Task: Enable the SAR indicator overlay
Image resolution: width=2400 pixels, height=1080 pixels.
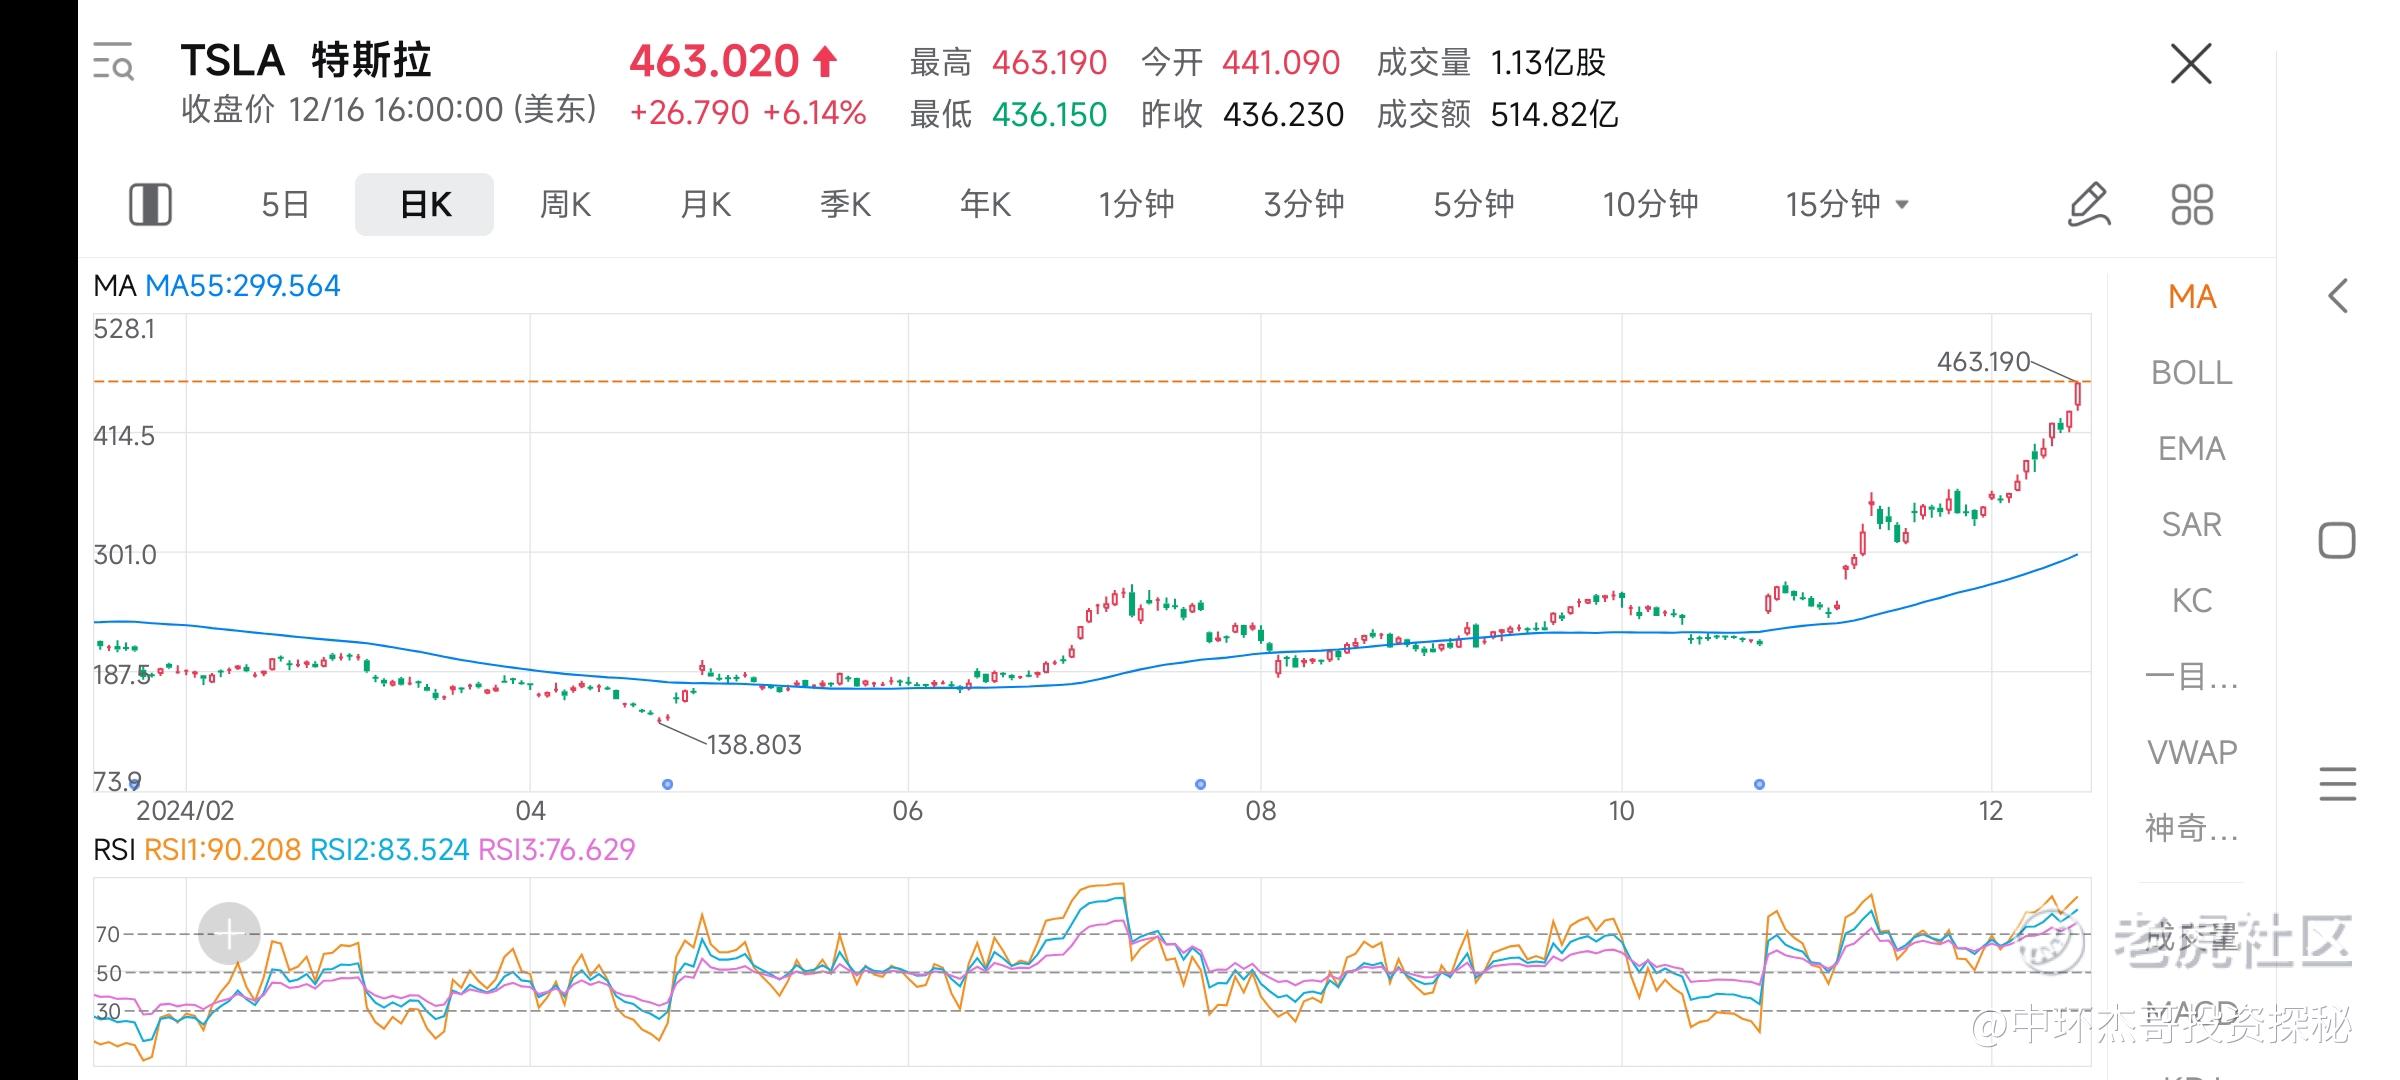Action: [2191, 525]
